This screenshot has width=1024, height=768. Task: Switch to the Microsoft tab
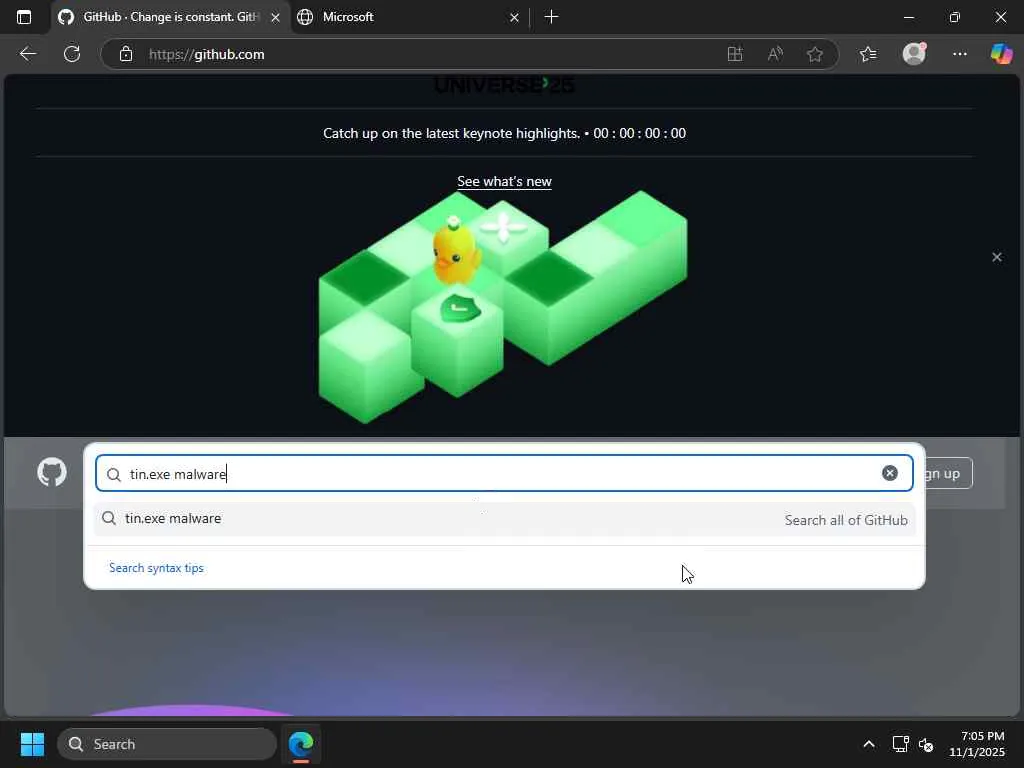(x=408, y=17)
